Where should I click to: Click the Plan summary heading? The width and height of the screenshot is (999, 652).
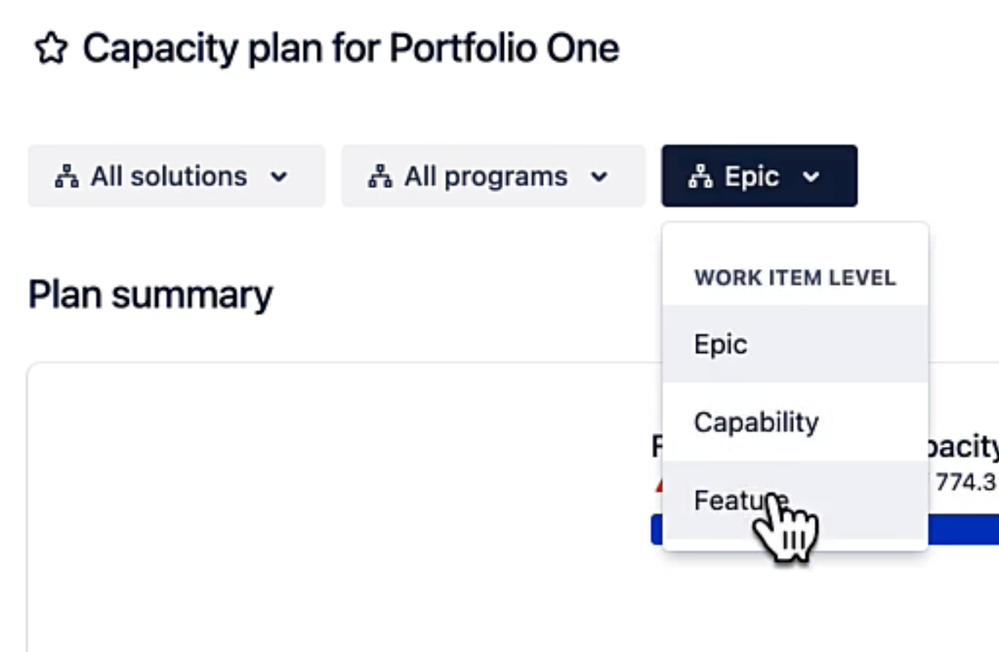tap(150, 294)
